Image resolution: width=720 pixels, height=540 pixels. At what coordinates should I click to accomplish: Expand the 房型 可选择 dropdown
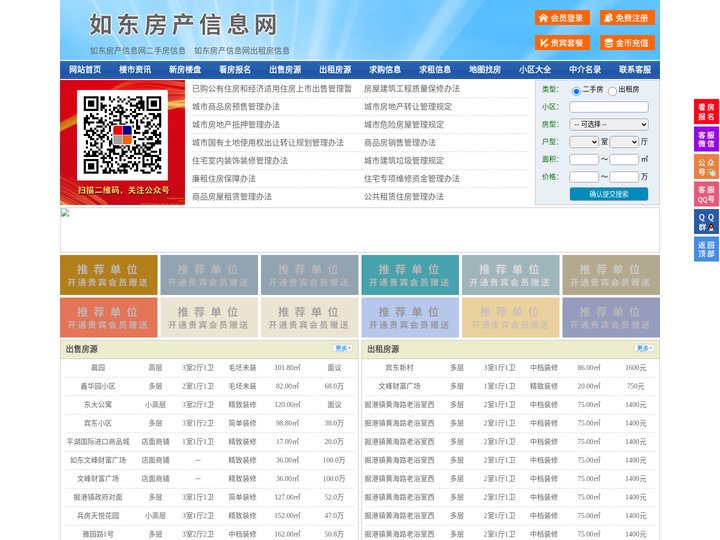click(609, 124)
